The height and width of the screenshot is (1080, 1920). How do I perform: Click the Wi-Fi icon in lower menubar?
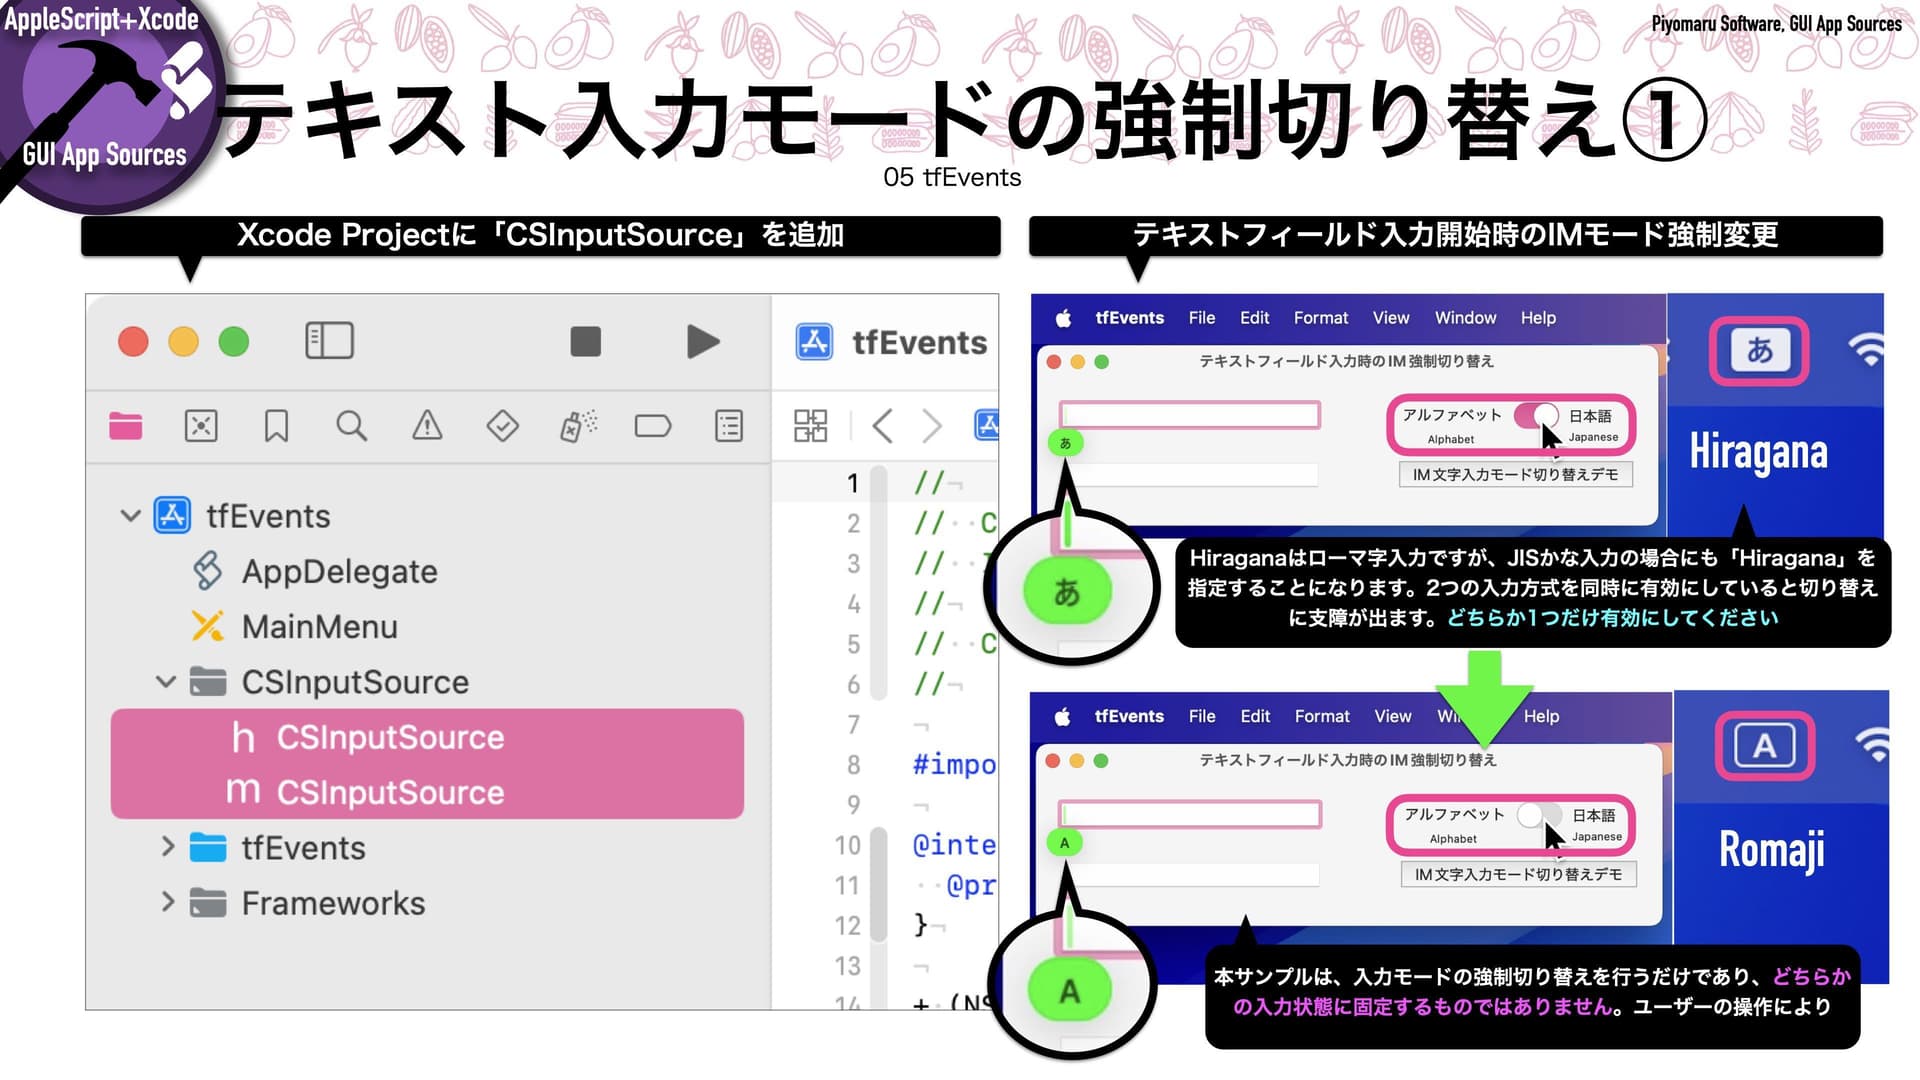click(1871, 745)
